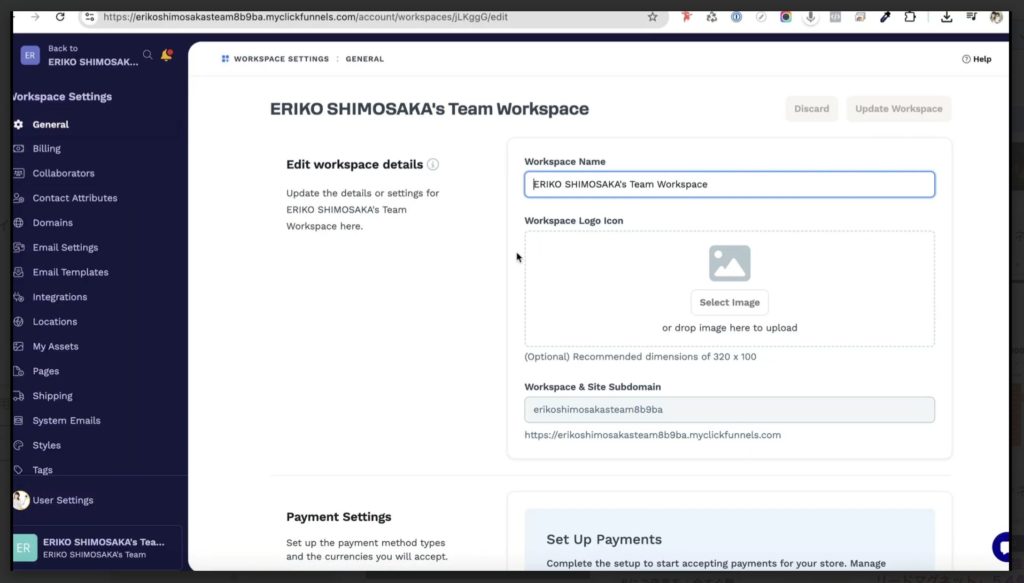
Task: Go to Domains settings
Action: click(52, 223)
